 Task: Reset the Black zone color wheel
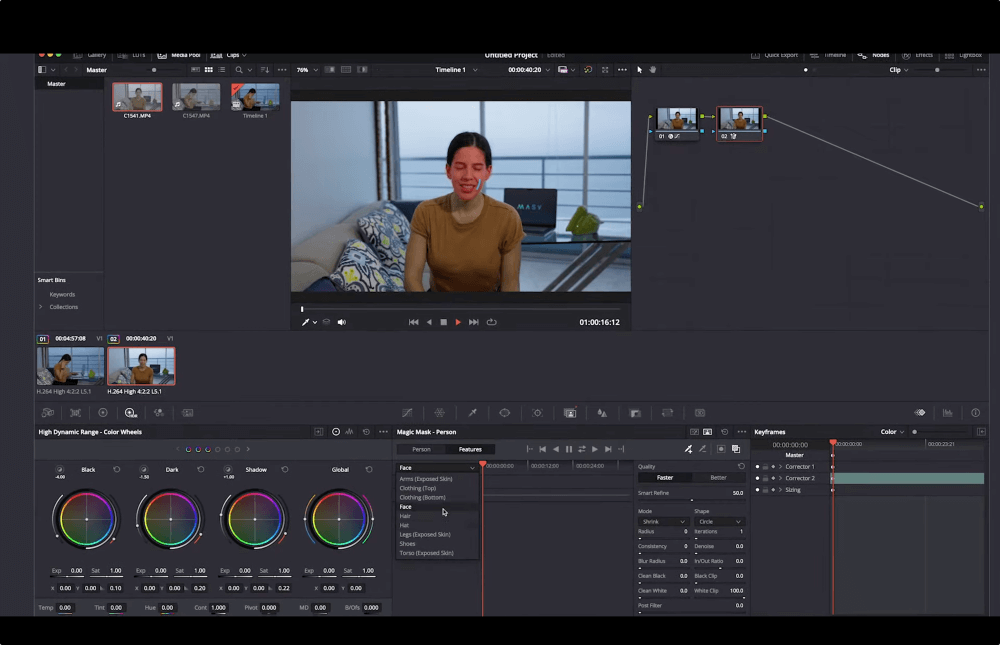(x=117, y=470)
